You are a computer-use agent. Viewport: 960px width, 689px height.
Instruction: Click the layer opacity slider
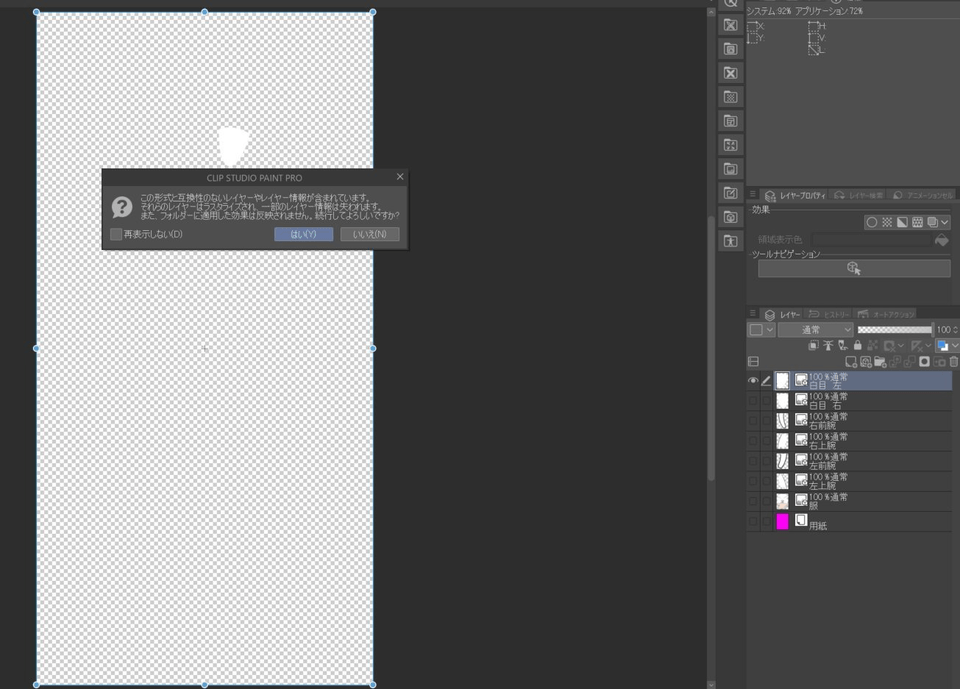894,330
